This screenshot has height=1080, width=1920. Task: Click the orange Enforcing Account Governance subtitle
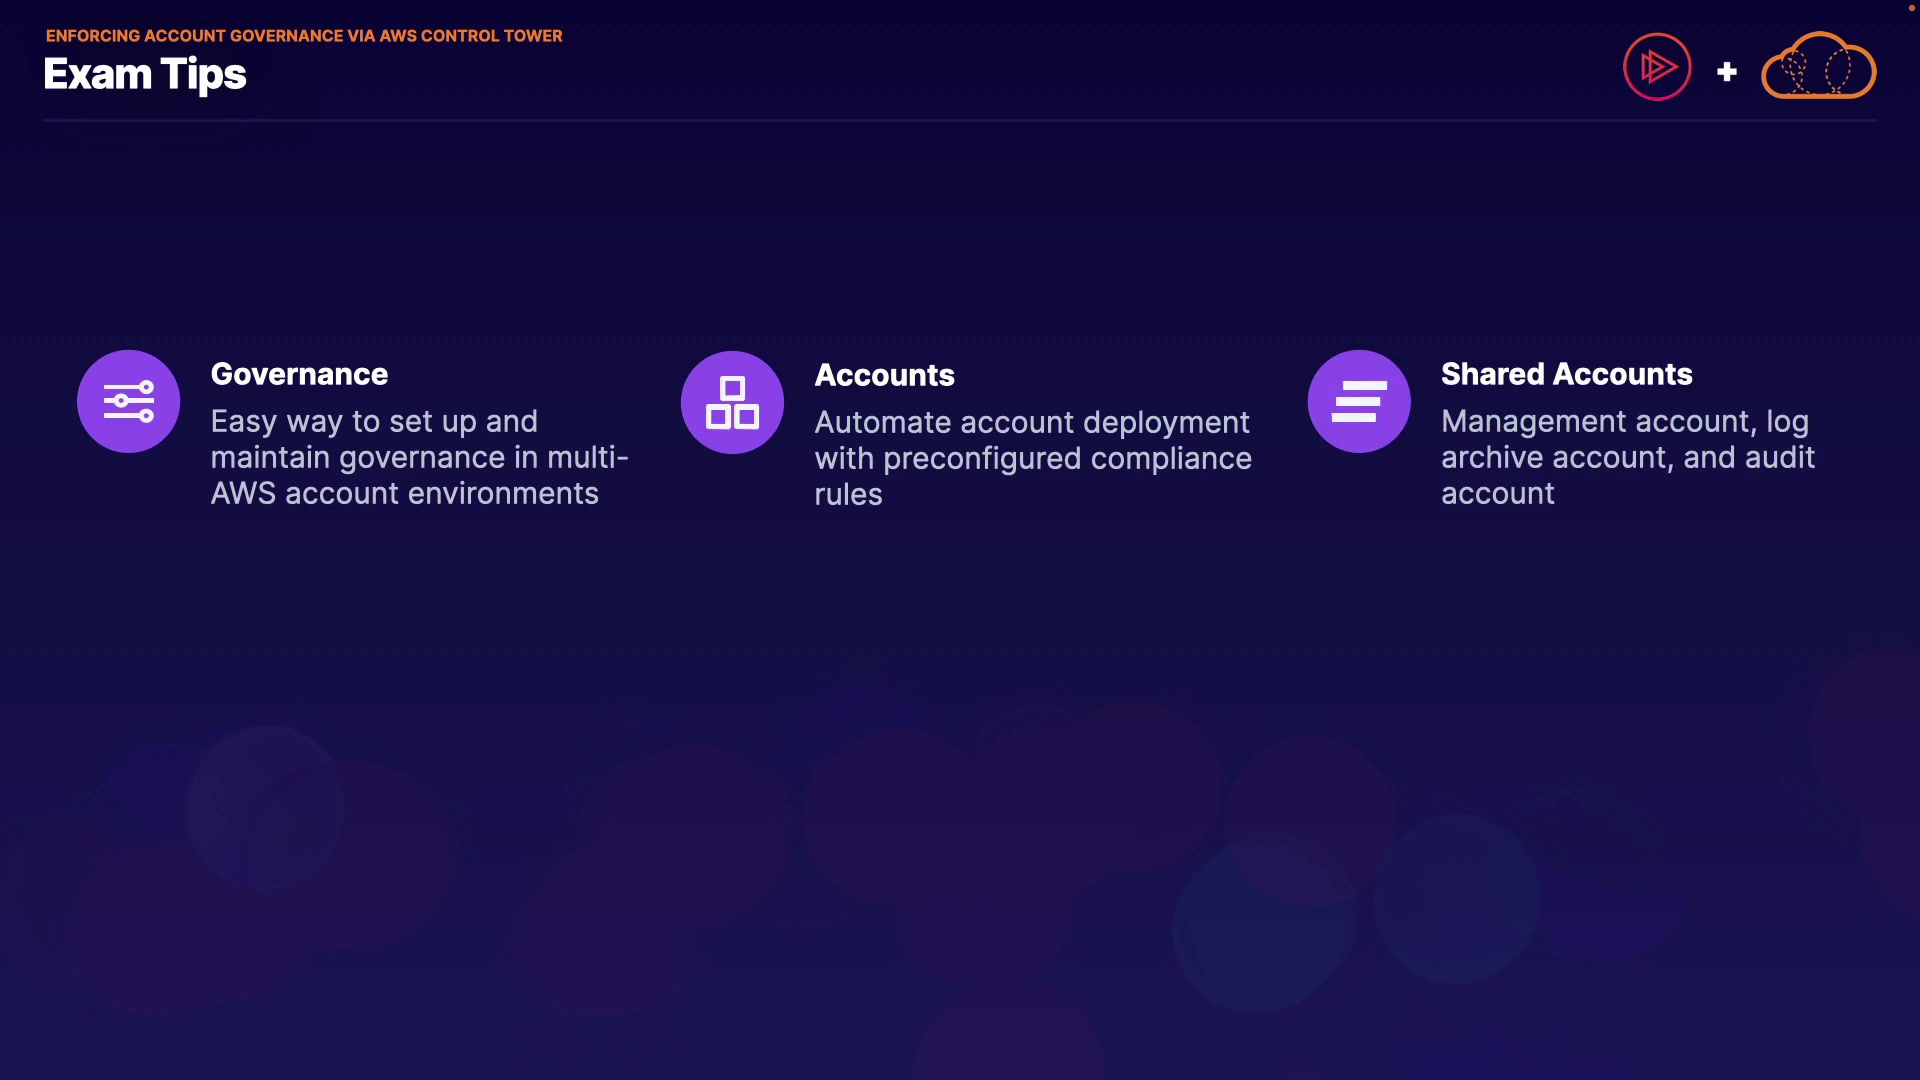304,36
